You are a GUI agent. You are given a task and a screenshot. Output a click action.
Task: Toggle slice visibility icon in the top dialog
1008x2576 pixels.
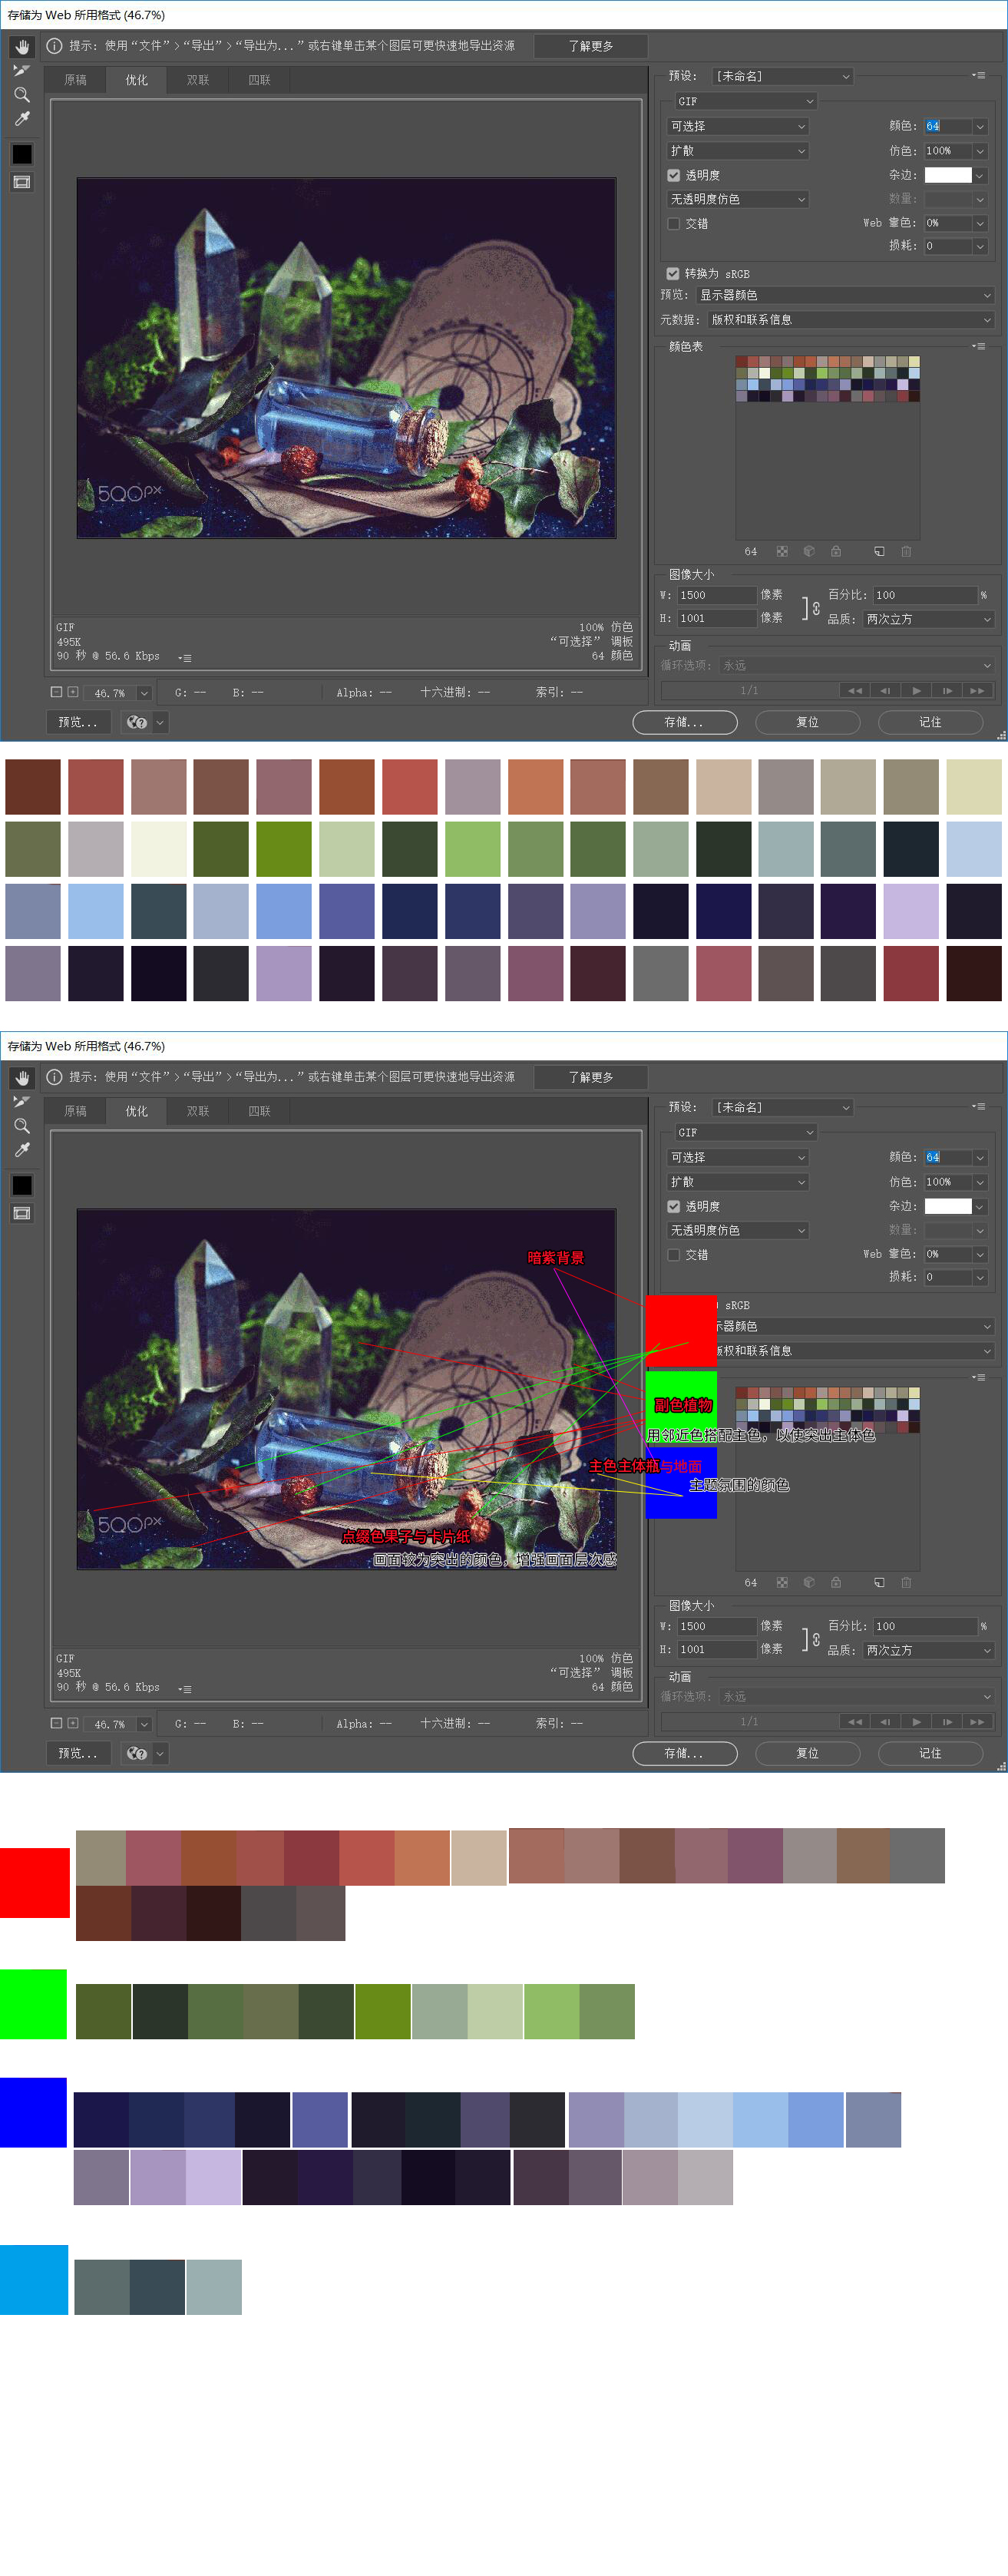click(22, 182)
